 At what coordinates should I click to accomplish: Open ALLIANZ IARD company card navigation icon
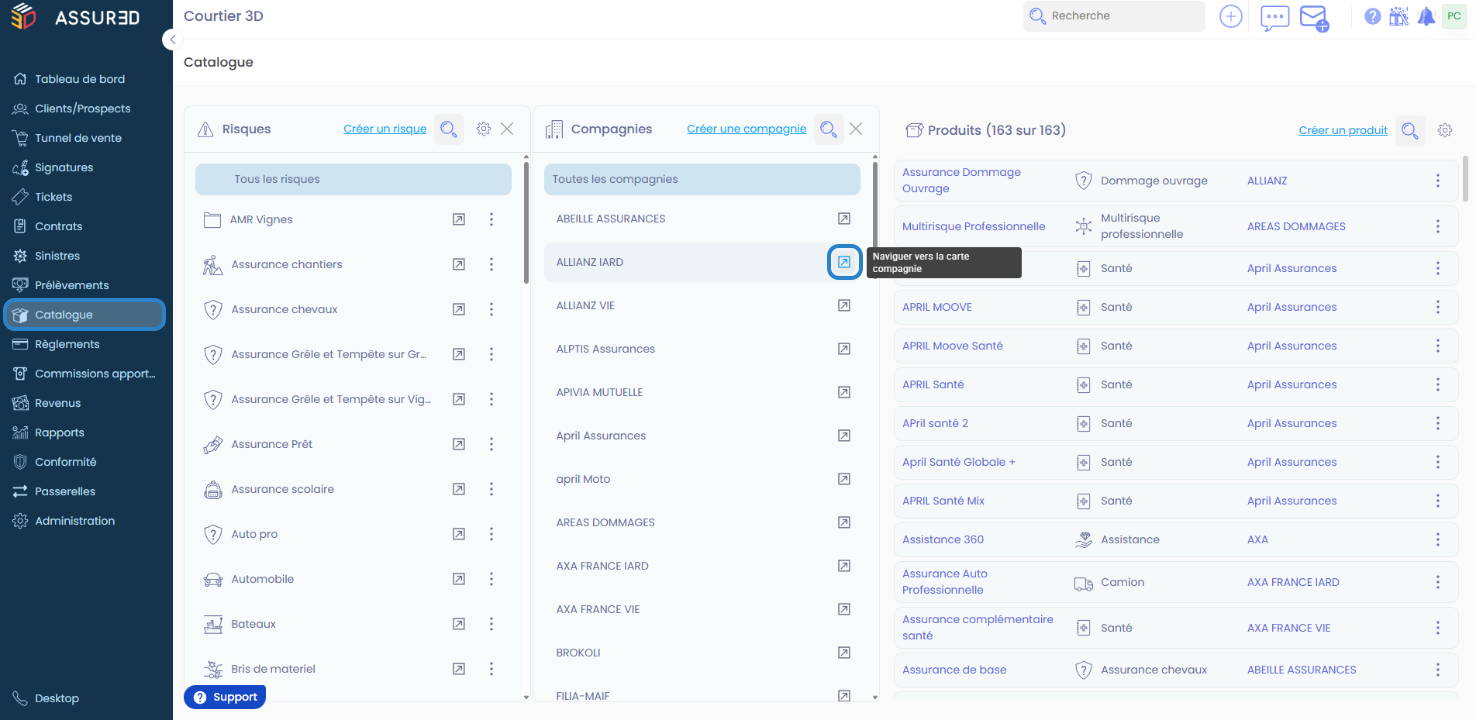[x=844, y=262]
